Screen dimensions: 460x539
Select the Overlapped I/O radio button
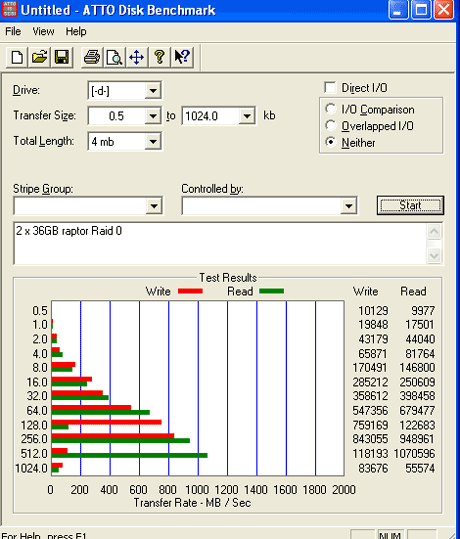pyautogui.click(x=330, y=125)
